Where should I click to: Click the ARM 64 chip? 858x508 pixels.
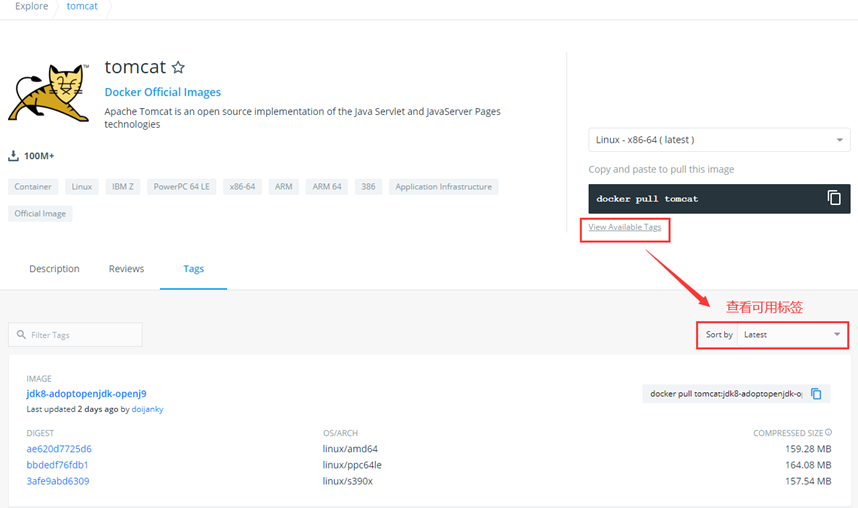(x=327, y=187)
